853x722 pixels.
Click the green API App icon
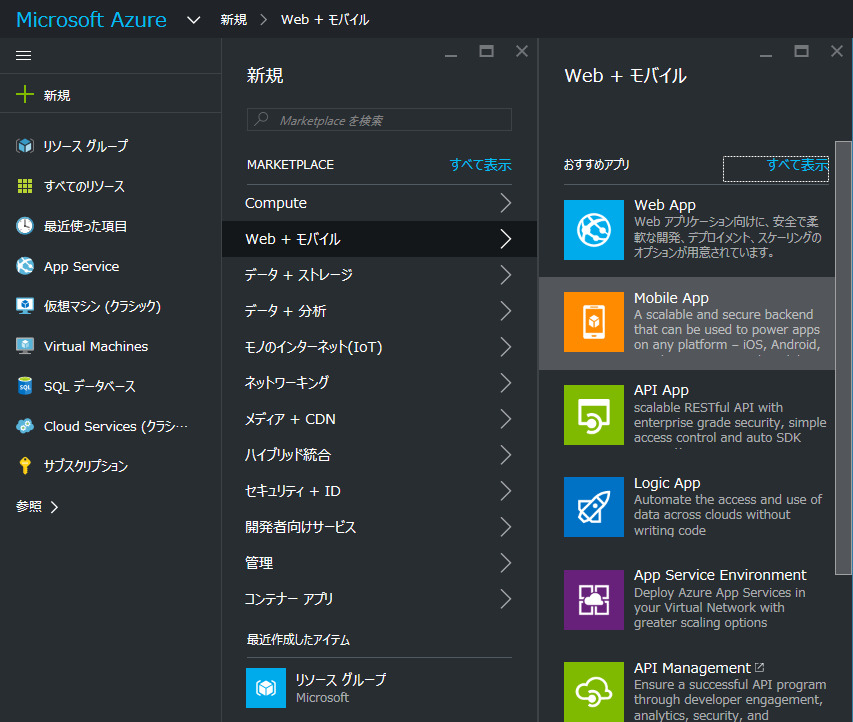coord(594,415)
